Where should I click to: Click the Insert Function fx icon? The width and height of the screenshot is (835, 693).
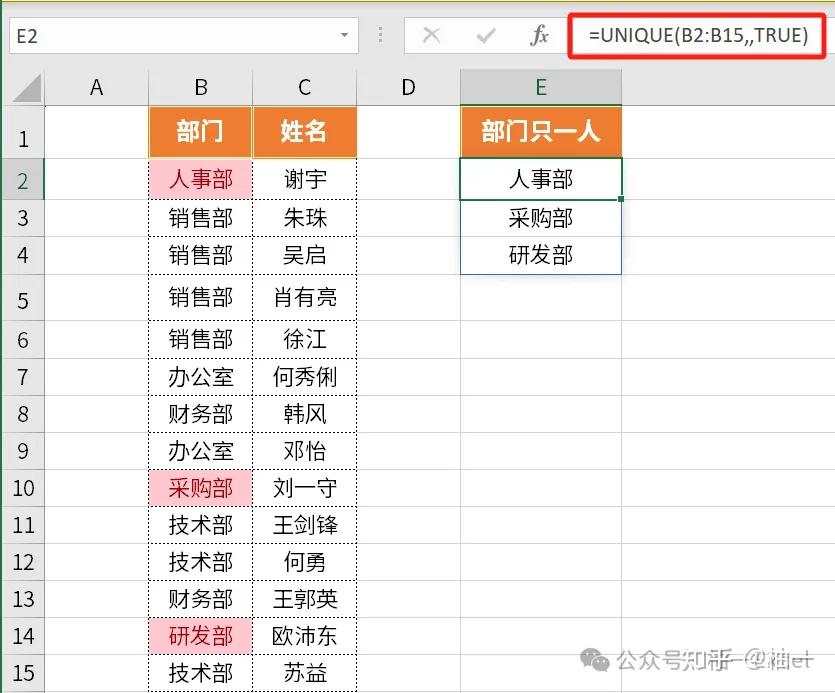(x=539, y=35)
